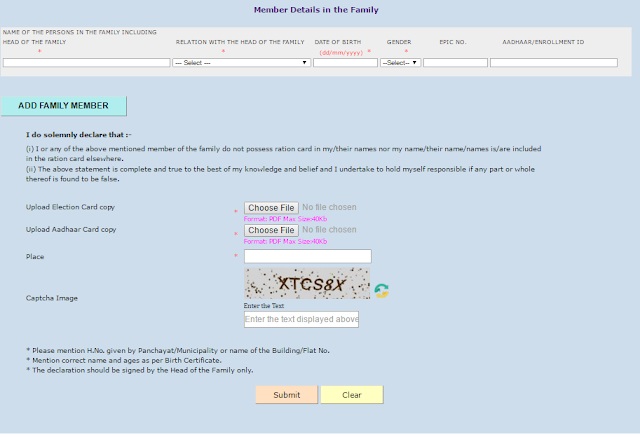Choose file for Aadhaar Card copy
Viewport: 640px width, 437px height.
[x=271, y=230]
